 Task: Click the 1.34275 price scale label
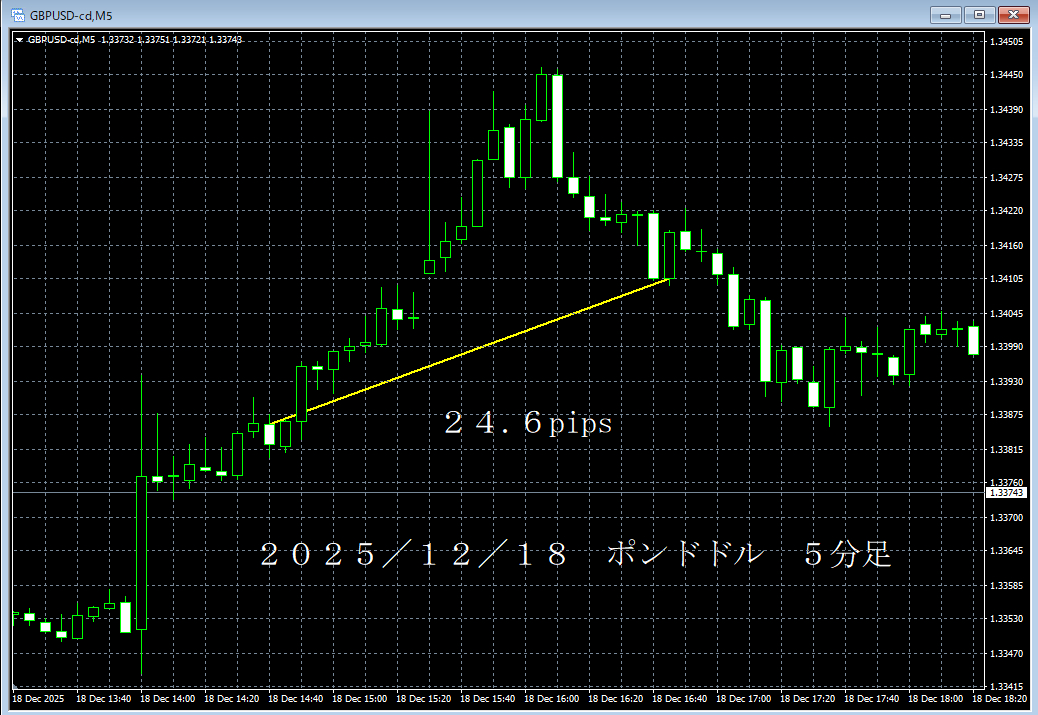1006,178
